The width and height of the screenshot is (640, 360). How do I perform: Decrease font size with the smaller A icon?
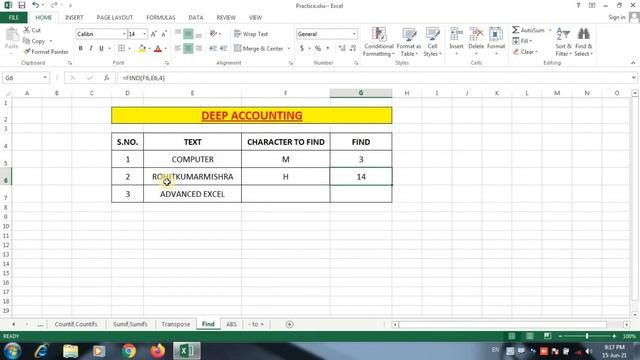coord(164,34)
